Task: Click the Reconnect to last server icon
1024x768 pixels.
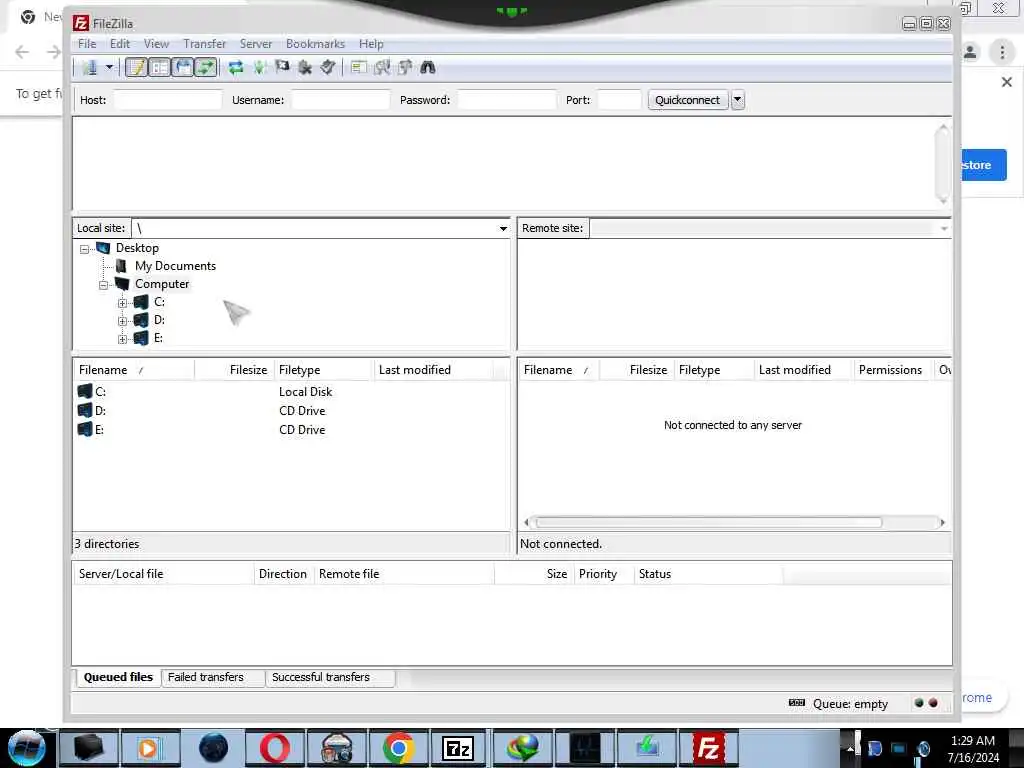Action: [328, 67]
